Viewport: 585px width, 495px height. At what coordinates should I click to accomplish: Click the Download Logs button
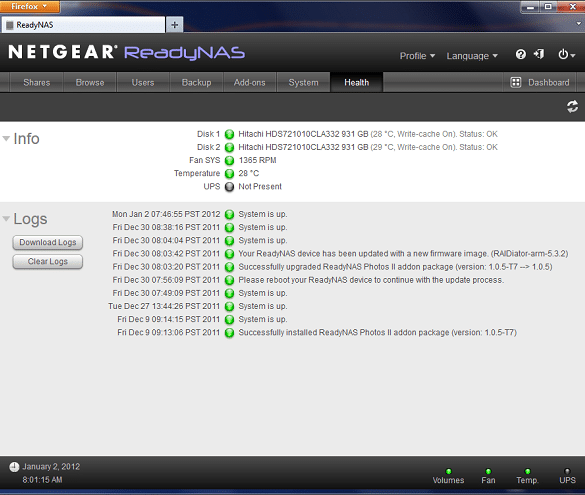coord(48,242)
